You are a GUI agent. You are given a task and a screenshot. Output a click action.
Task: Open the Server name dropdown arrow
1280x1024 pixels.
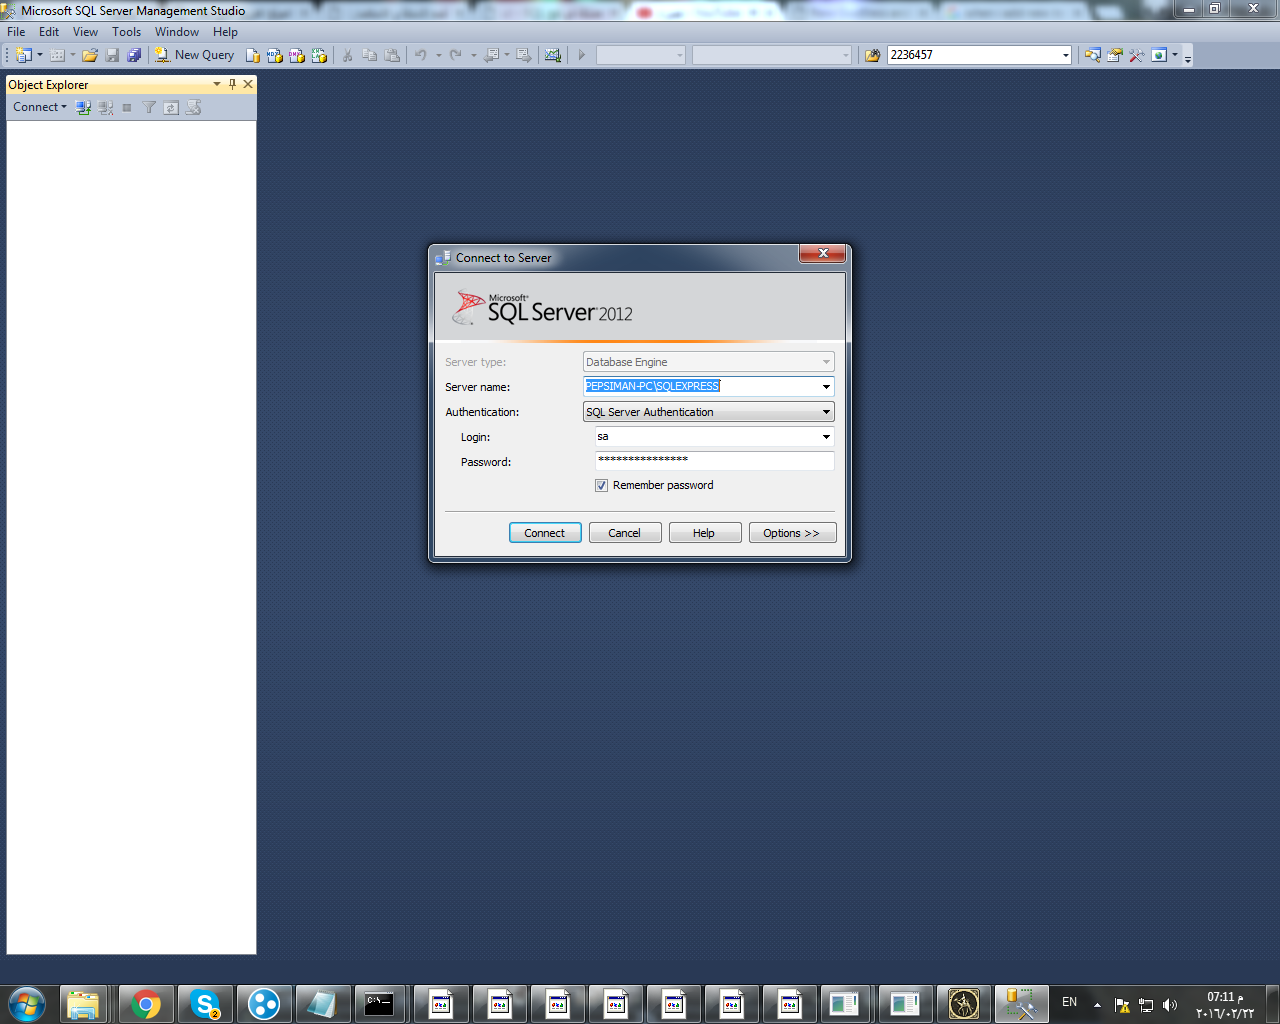point(826,387)
